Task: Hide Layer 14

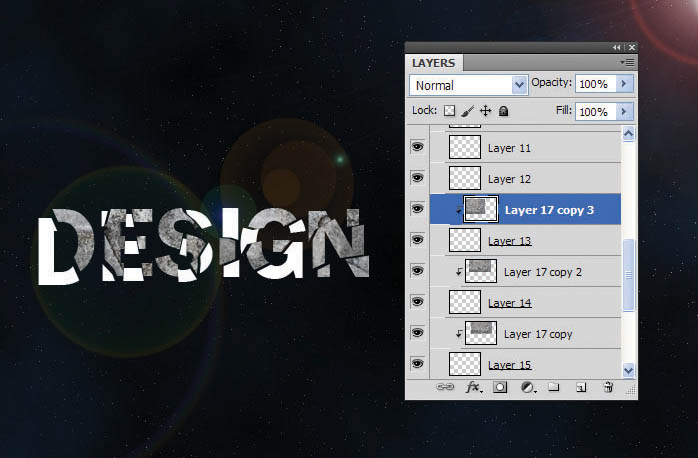Action: pos(417,302)
